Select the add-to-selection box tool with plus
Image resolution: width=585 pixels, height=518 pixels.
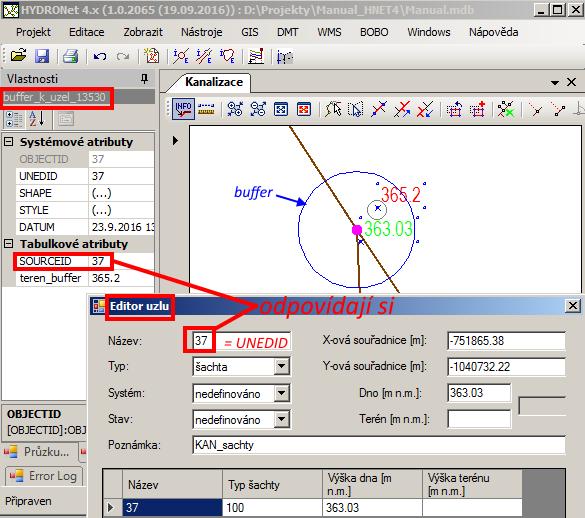tap(477, 109)
